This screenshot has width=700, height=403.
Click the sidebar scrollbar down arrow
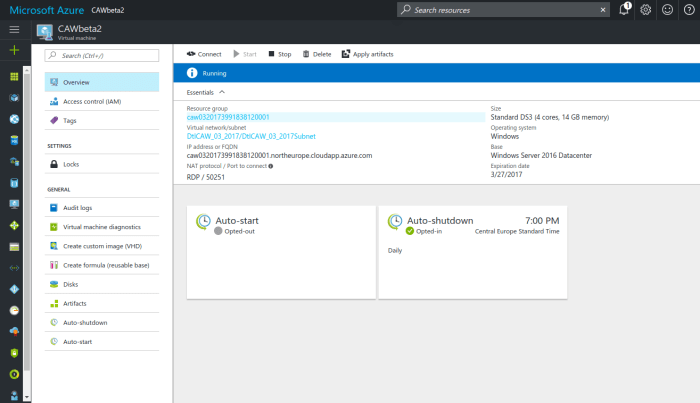click(x=27, y=397)
